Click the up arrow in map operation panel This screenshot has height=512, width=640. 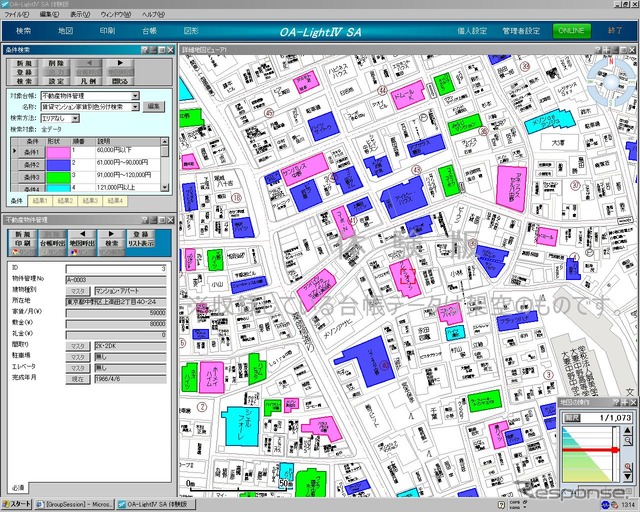[628, 430]
